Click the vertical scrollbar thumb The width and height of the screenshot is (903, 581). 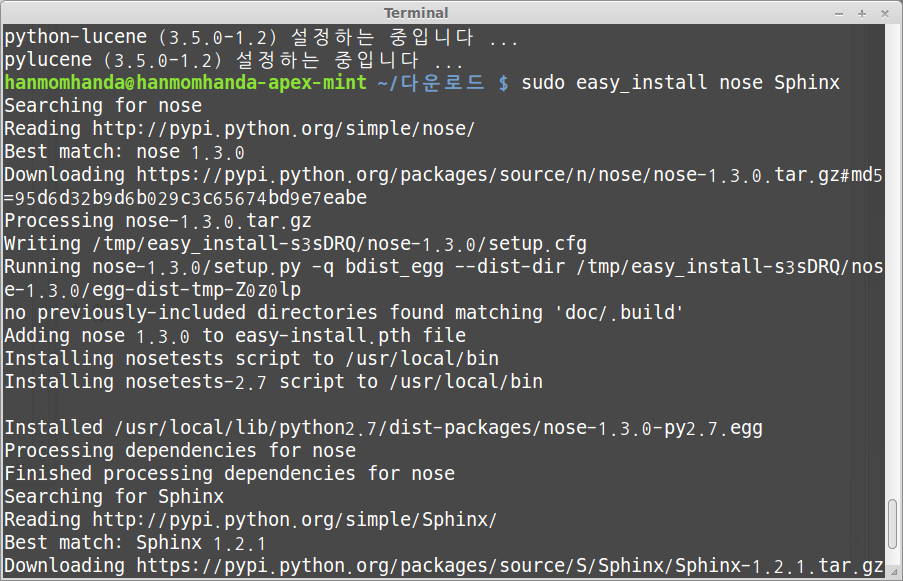coord(893,523)
